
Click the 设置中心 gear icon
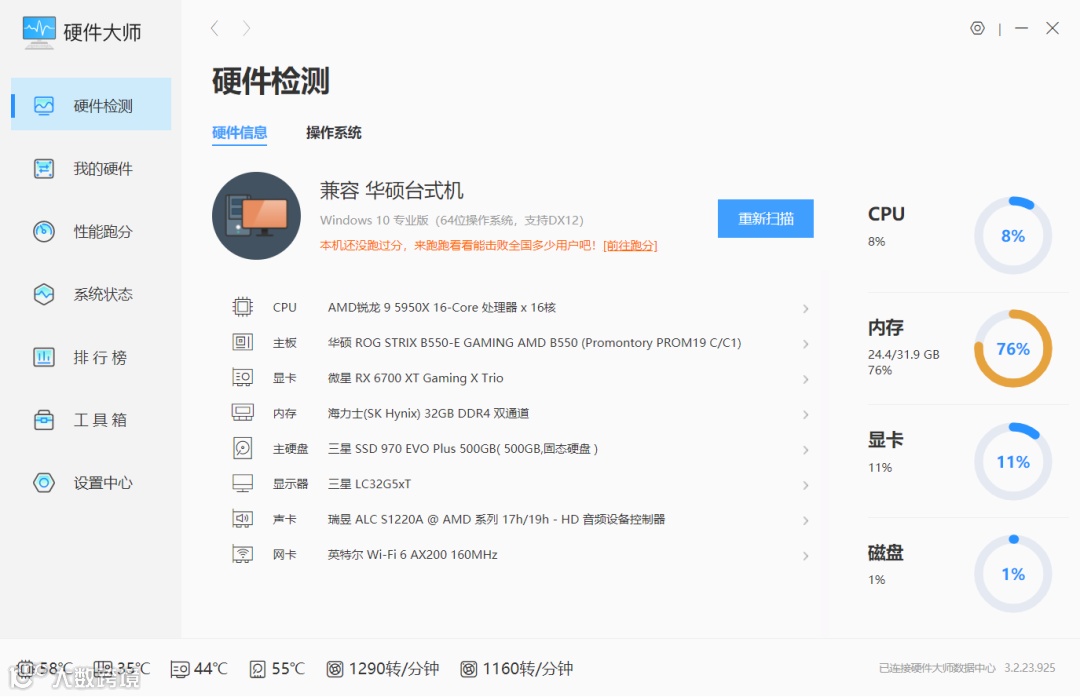44,482
